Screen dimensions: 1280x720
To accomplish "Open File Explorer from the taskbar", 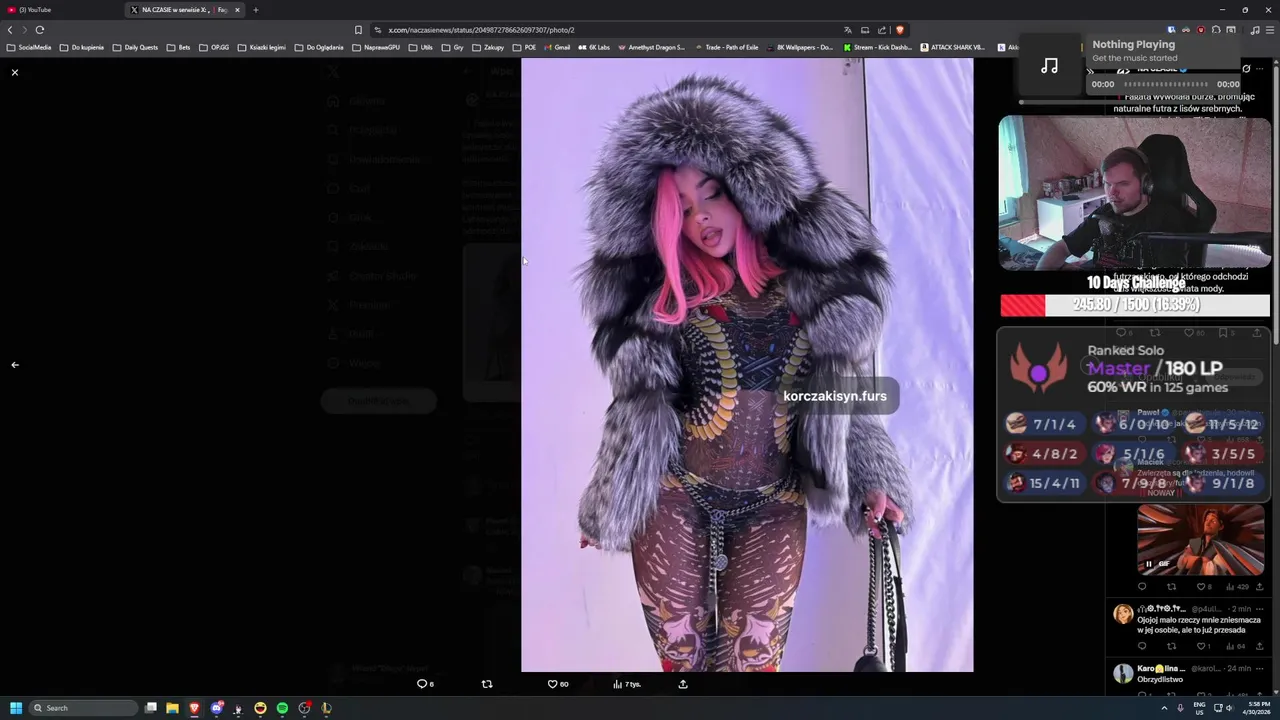I will pyautogui.click(x=172, y=708).
